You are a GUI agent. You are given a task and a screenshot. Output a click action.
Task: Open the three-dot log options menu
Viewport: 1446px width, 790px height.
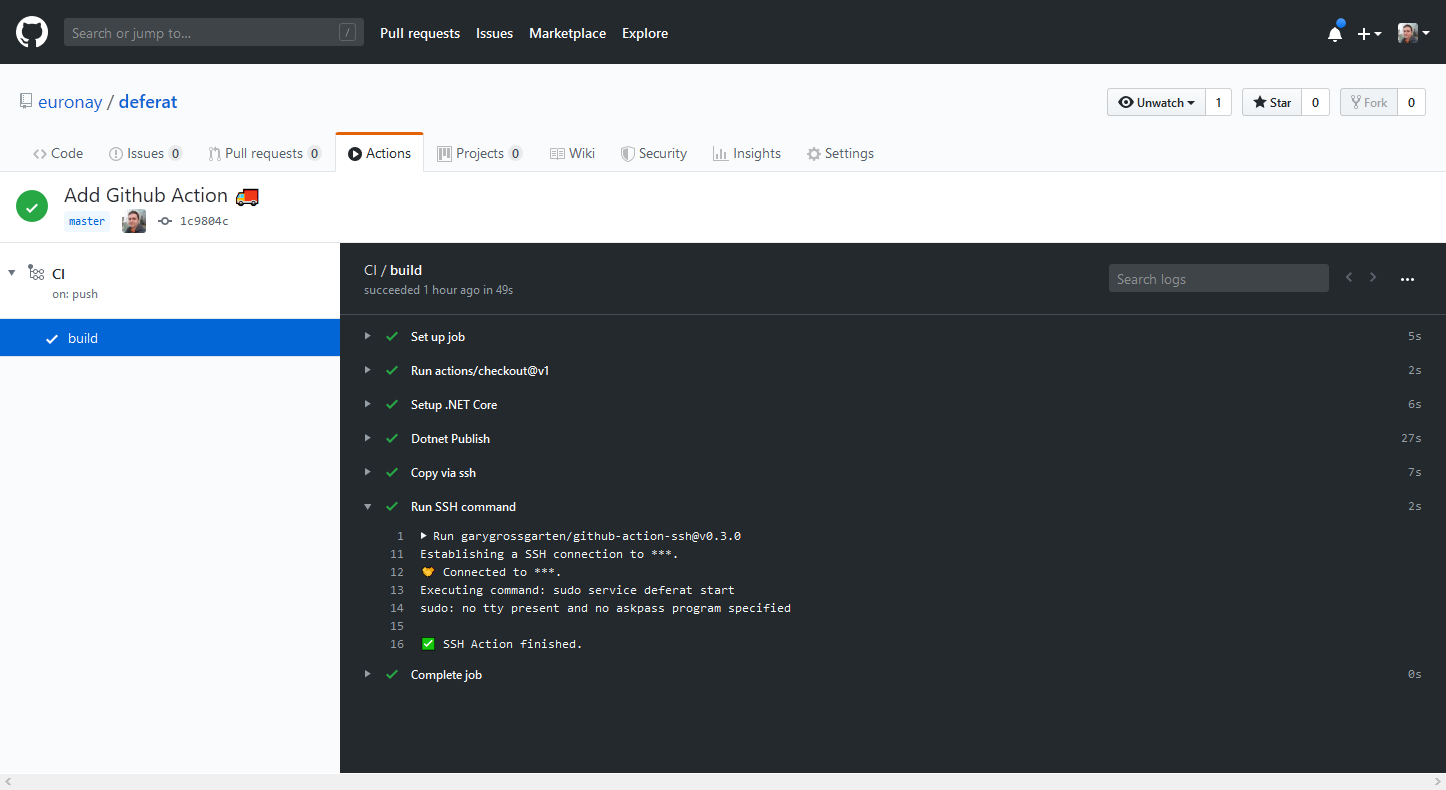click(1407, 279)
